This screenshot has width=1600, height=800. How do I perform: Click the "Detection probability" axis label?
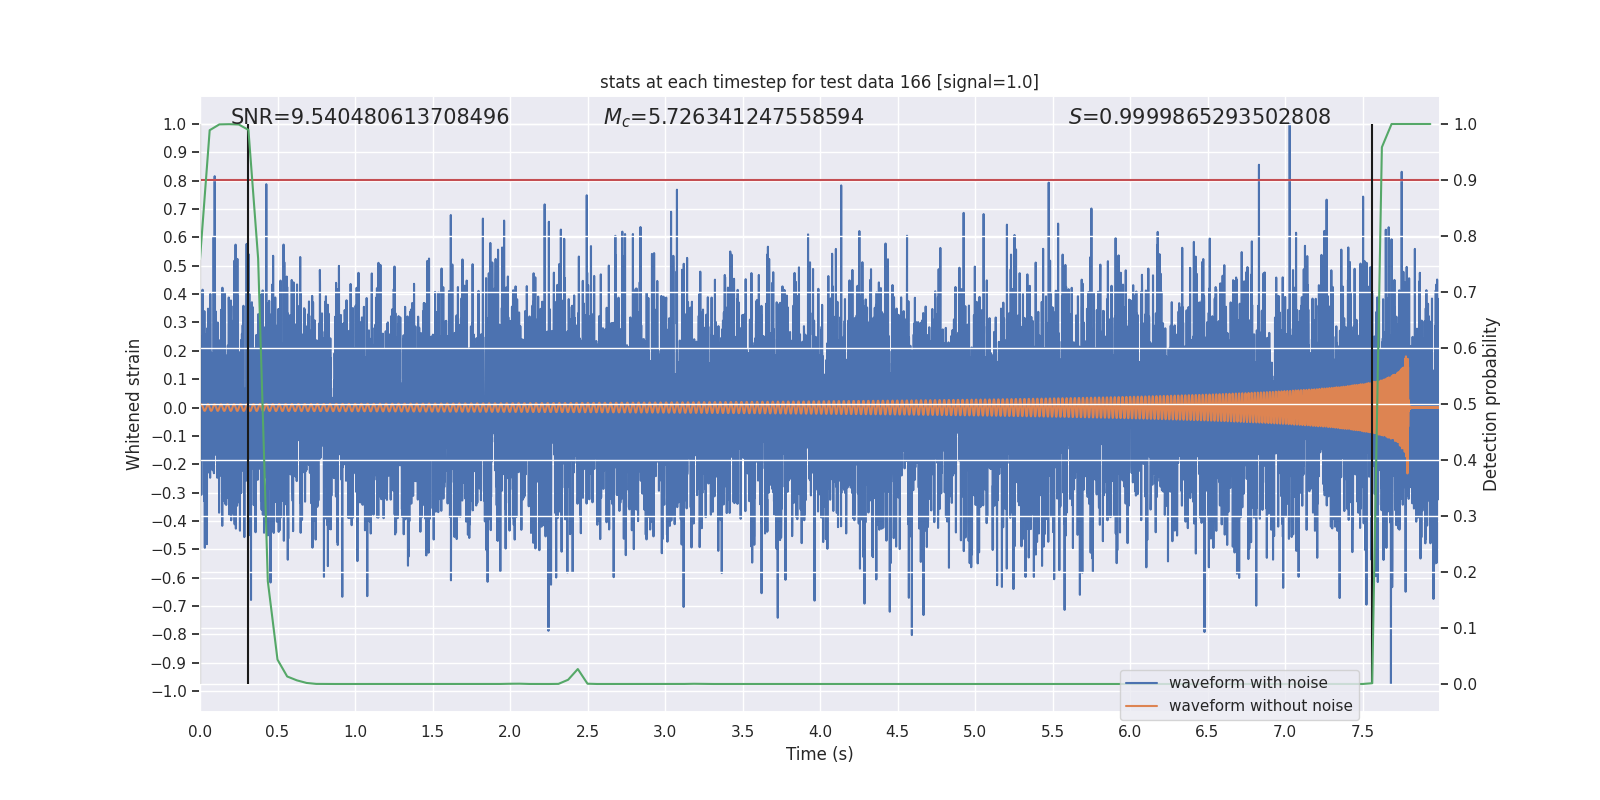click(x=1490, y=404)
